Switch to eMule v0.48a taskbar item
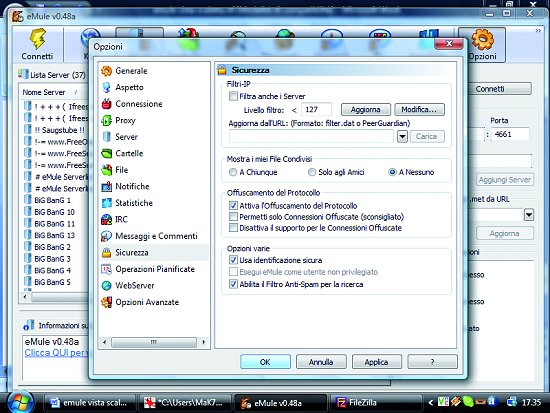550x413 pixels. [280, 402]
